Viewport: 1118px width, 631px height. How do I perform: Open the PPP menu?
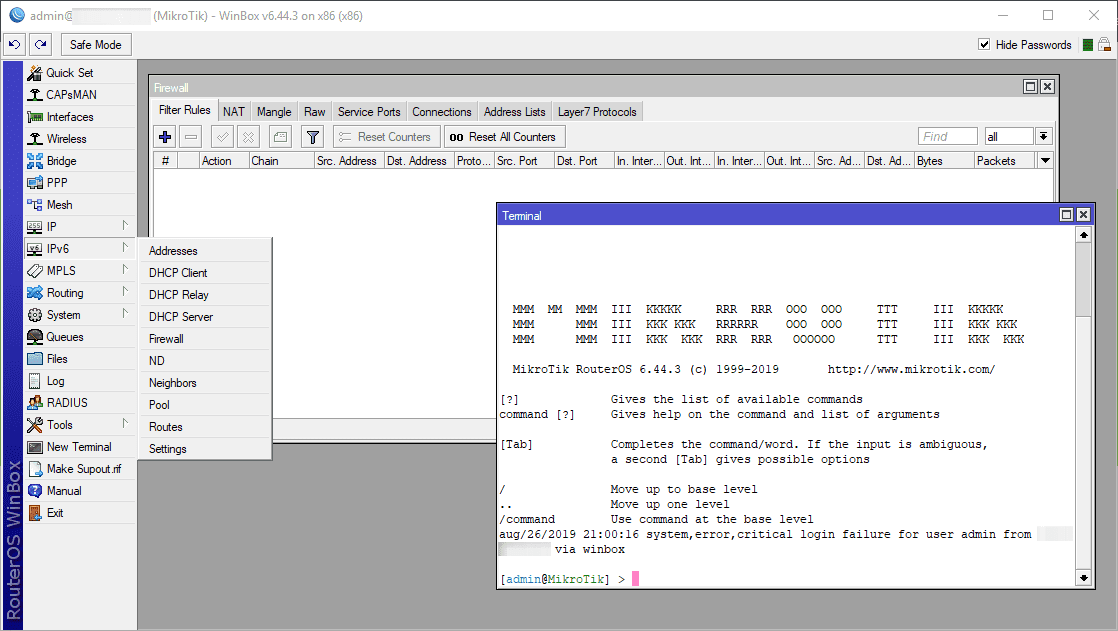[80, 183]
